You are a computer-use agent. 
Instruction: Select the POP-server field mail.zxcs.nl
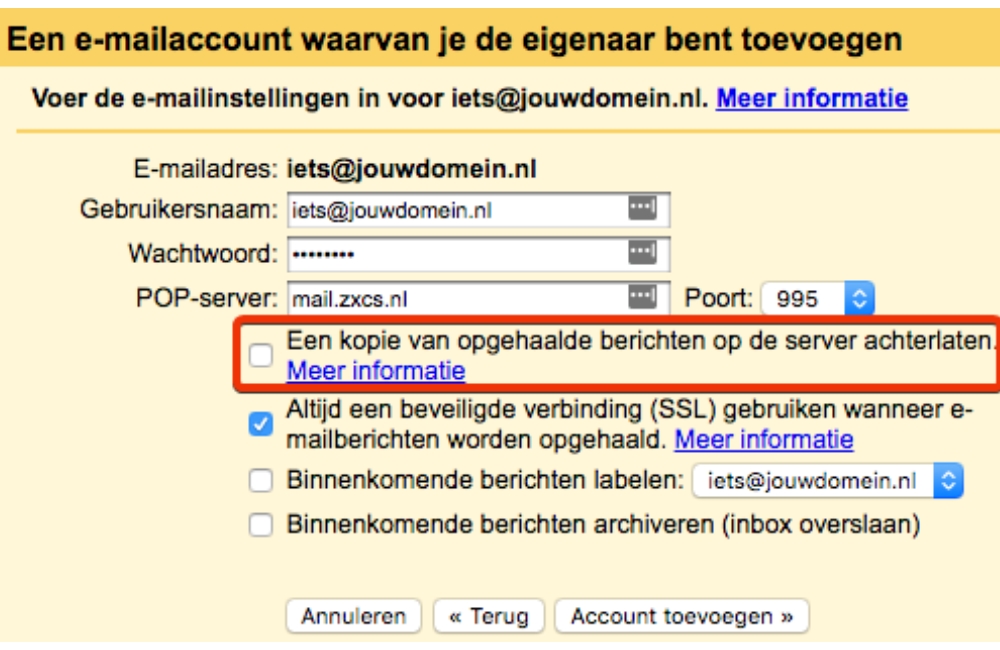pos(455,298)
